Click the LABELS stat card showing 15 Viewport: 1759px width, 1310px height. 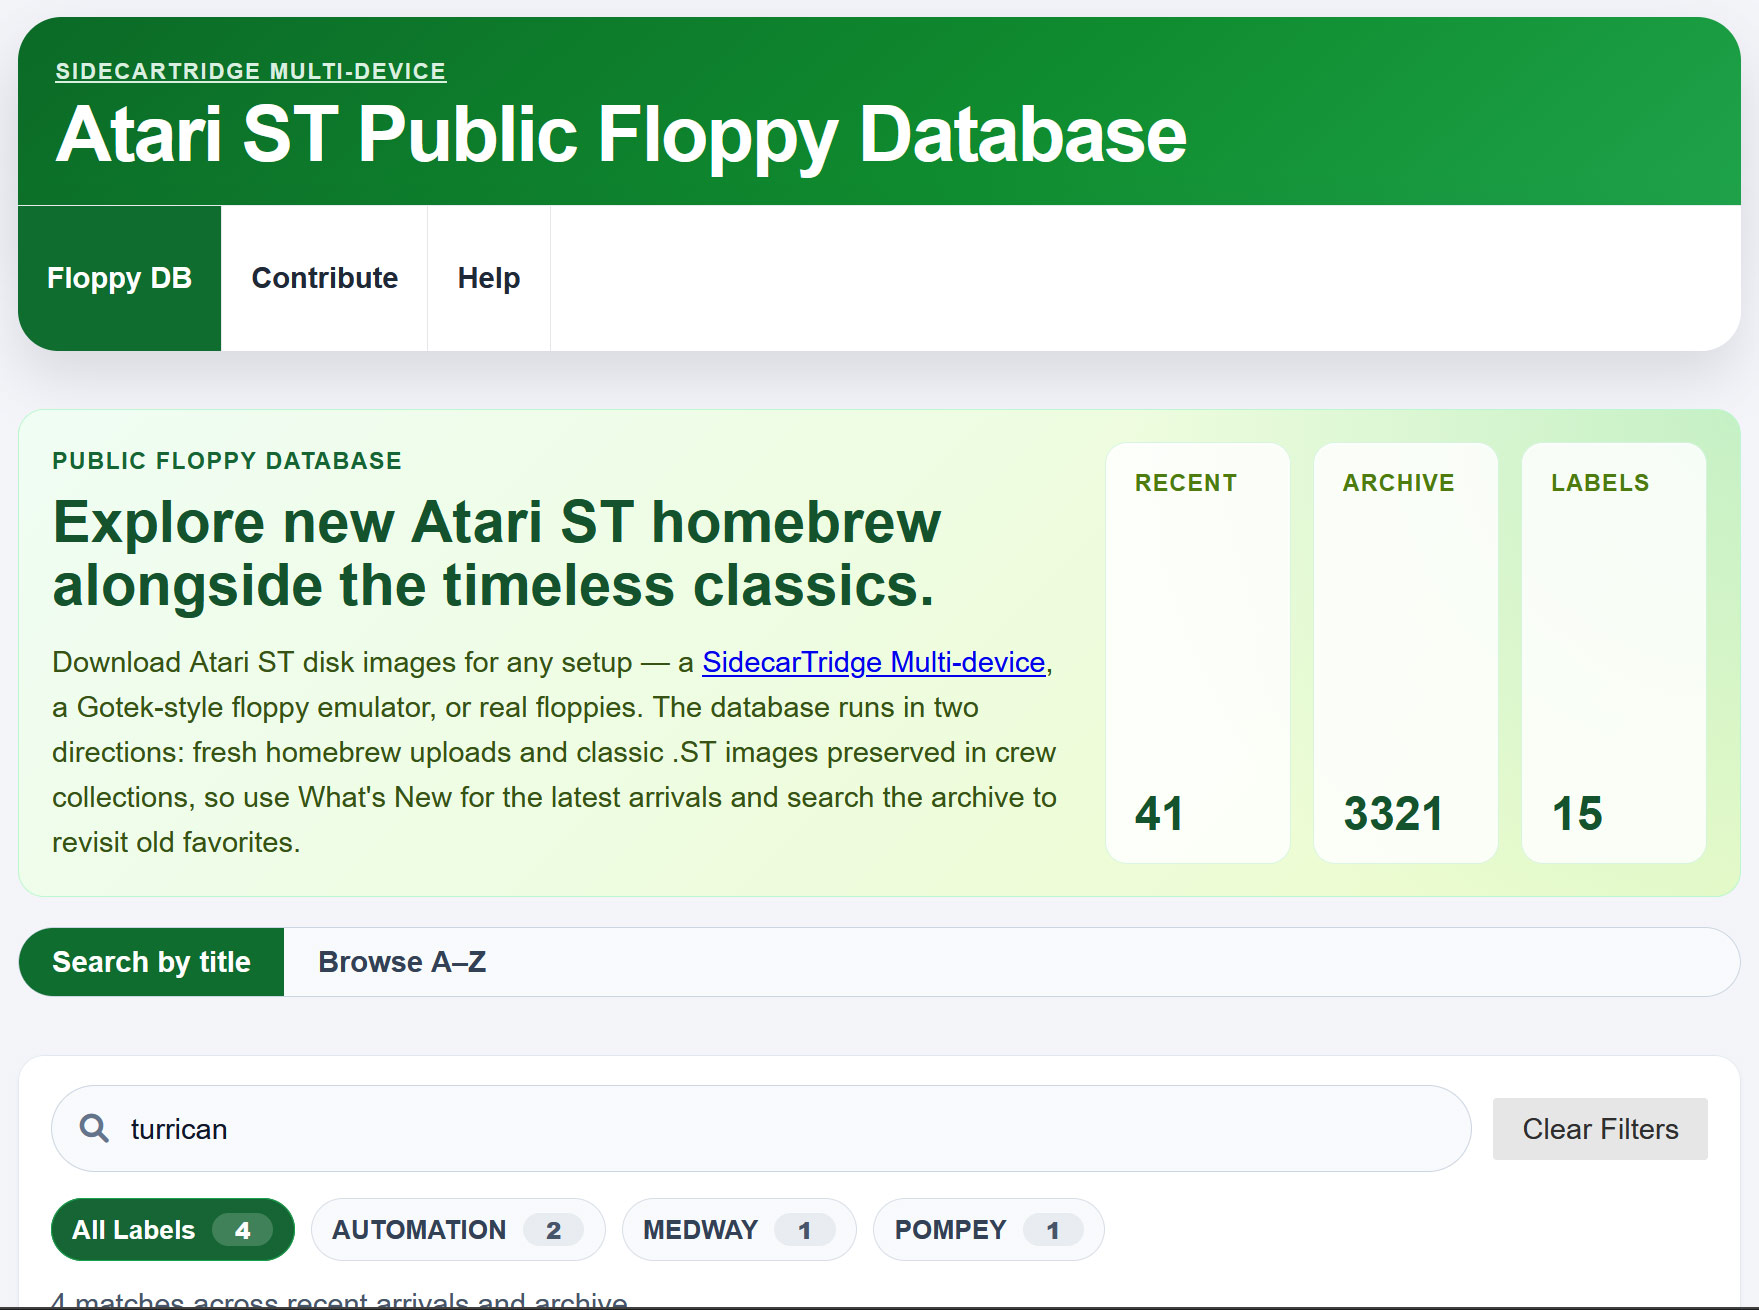coord(1614,653)
